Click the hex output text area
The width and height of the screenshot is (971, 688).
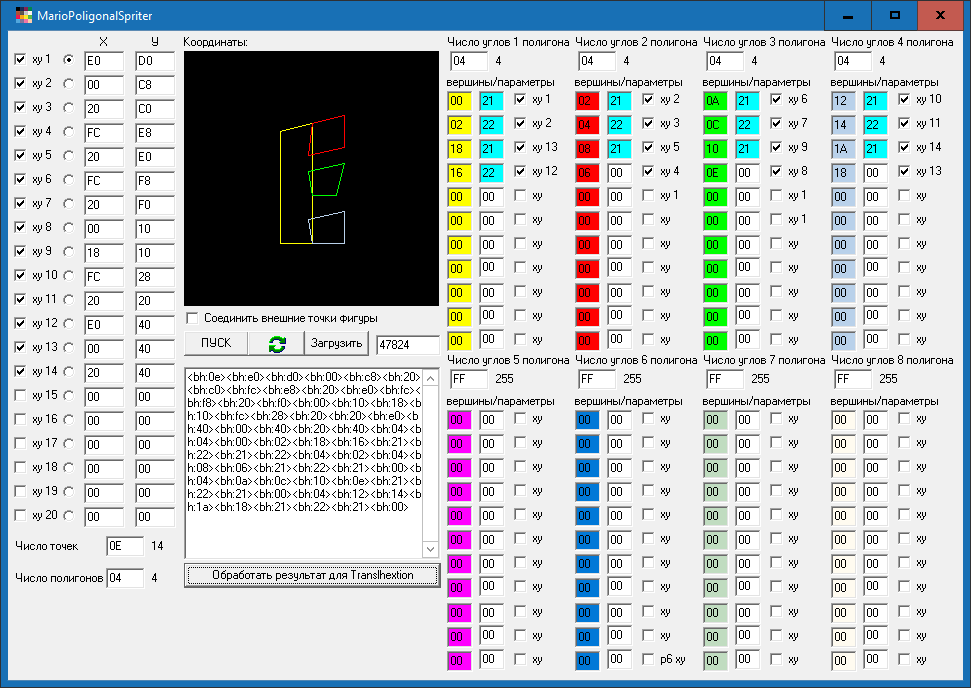click(304, 463)
